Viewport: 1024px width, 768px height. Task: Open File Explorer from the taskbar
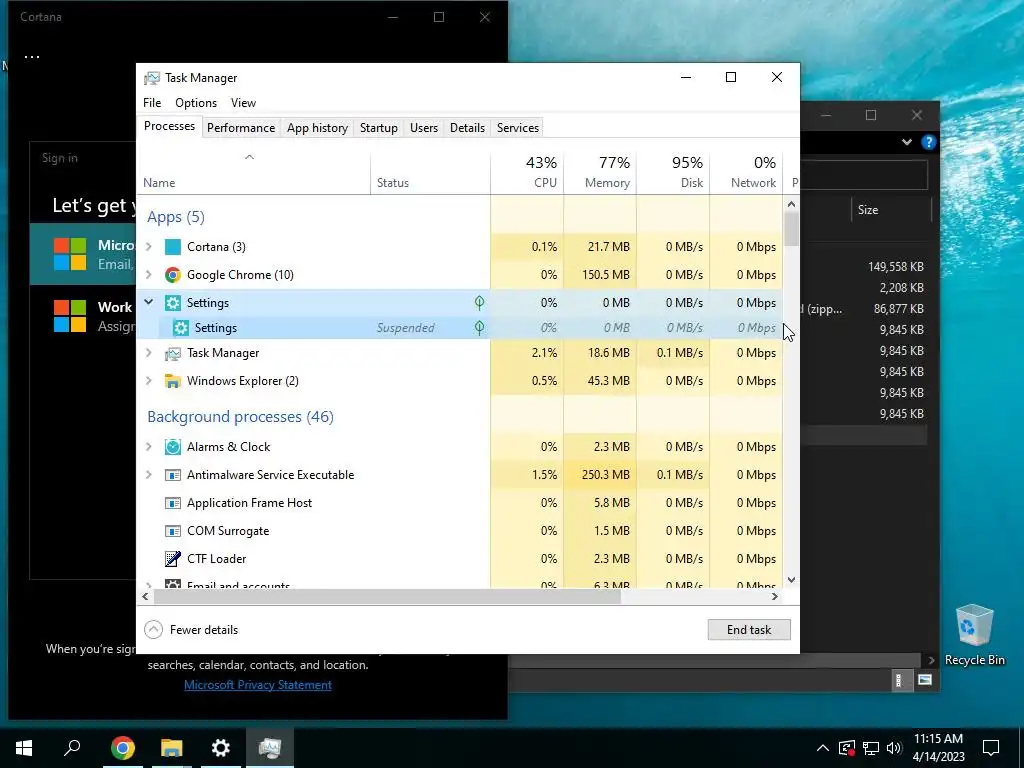172,748
